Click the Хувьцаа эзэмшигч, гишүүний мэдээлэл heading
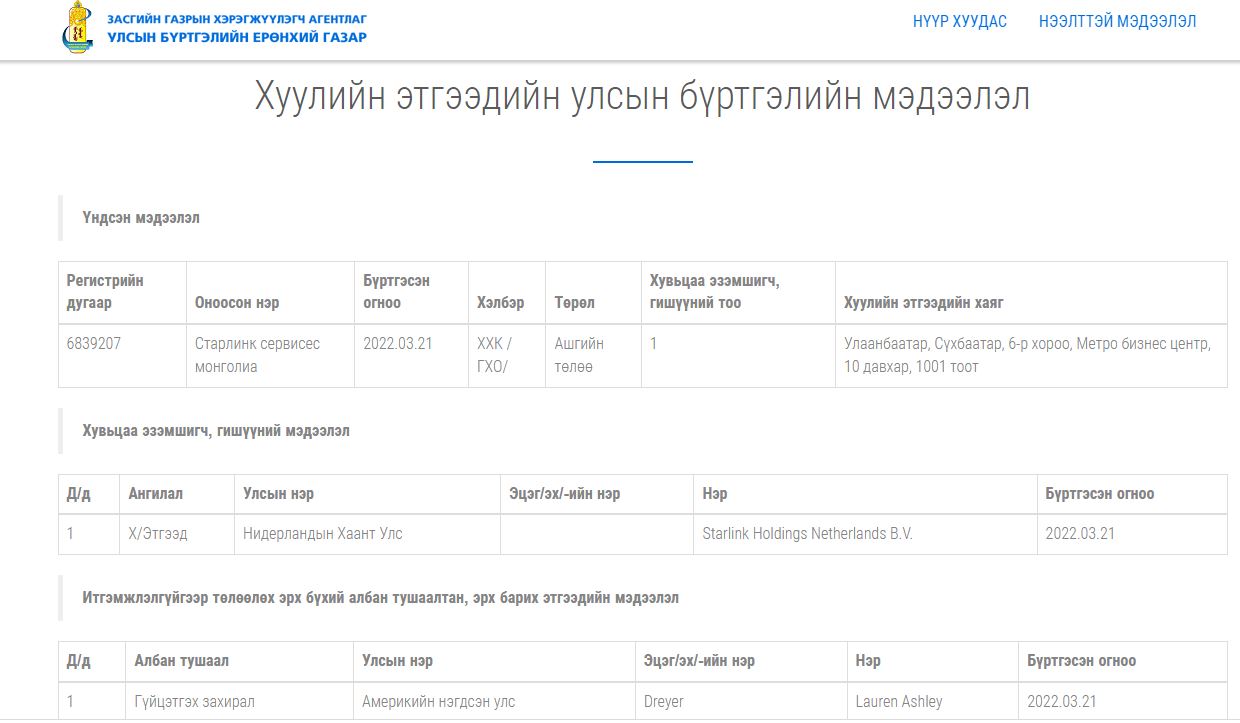The height and width of the screenshot is (723, 1240). coord(216,430)
